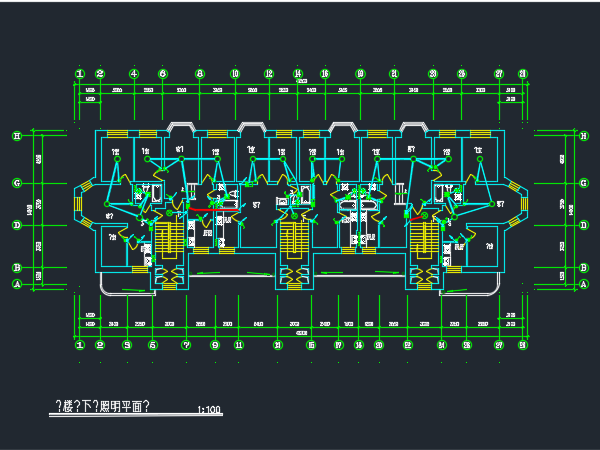
Task: Select axis grid bubble 10
Action: [235, 74]
